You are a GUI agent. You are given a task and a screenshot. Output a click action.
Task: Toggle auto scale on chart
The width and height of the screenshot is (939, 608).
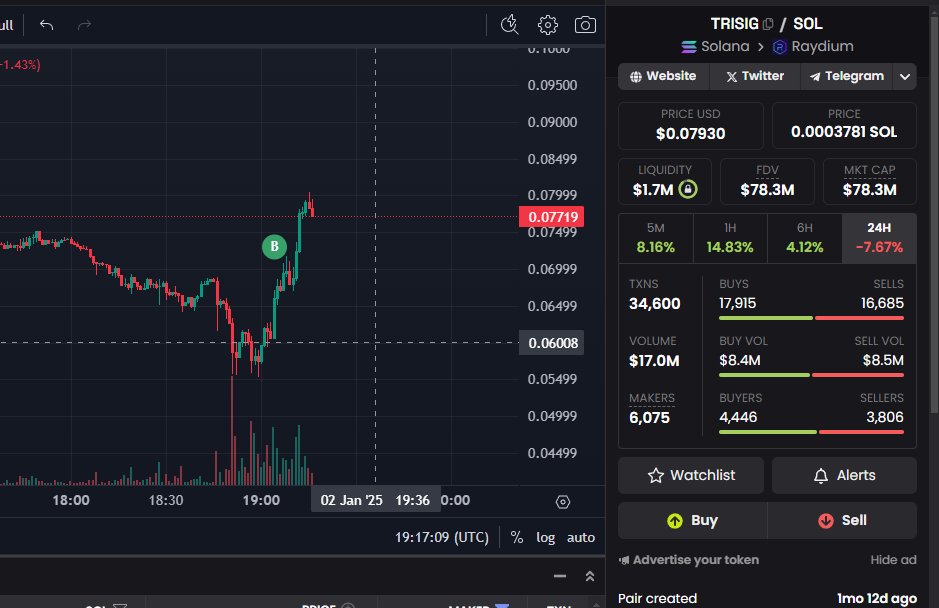[580, 537]
